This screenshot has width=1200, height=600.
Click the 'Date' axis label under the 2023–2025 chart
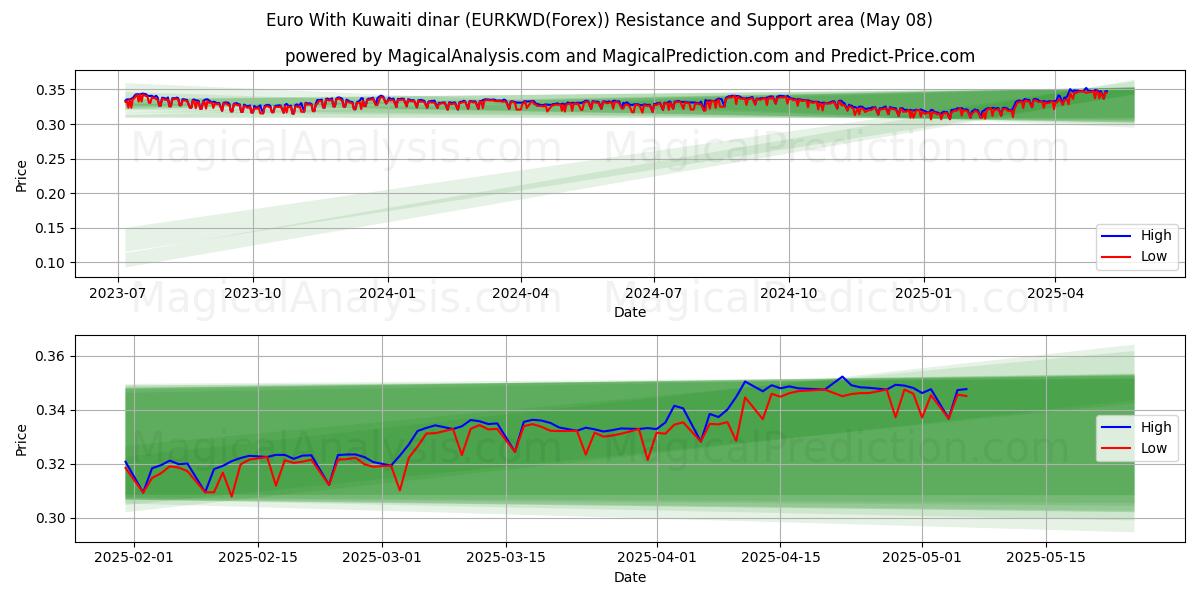point(630,312)
